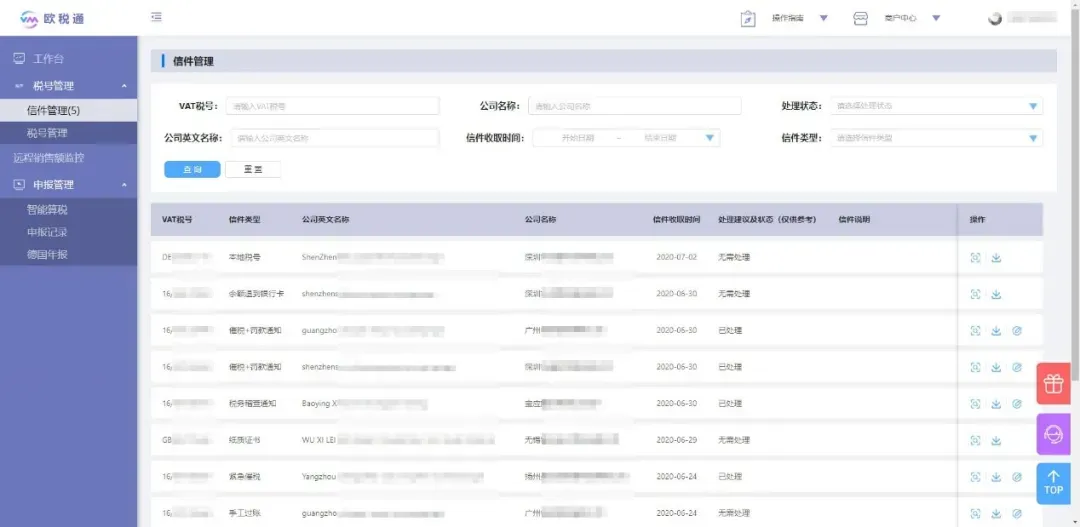Click the blue 查询 button
Viewport: 1080px width, 527px height.
[192, 169]
